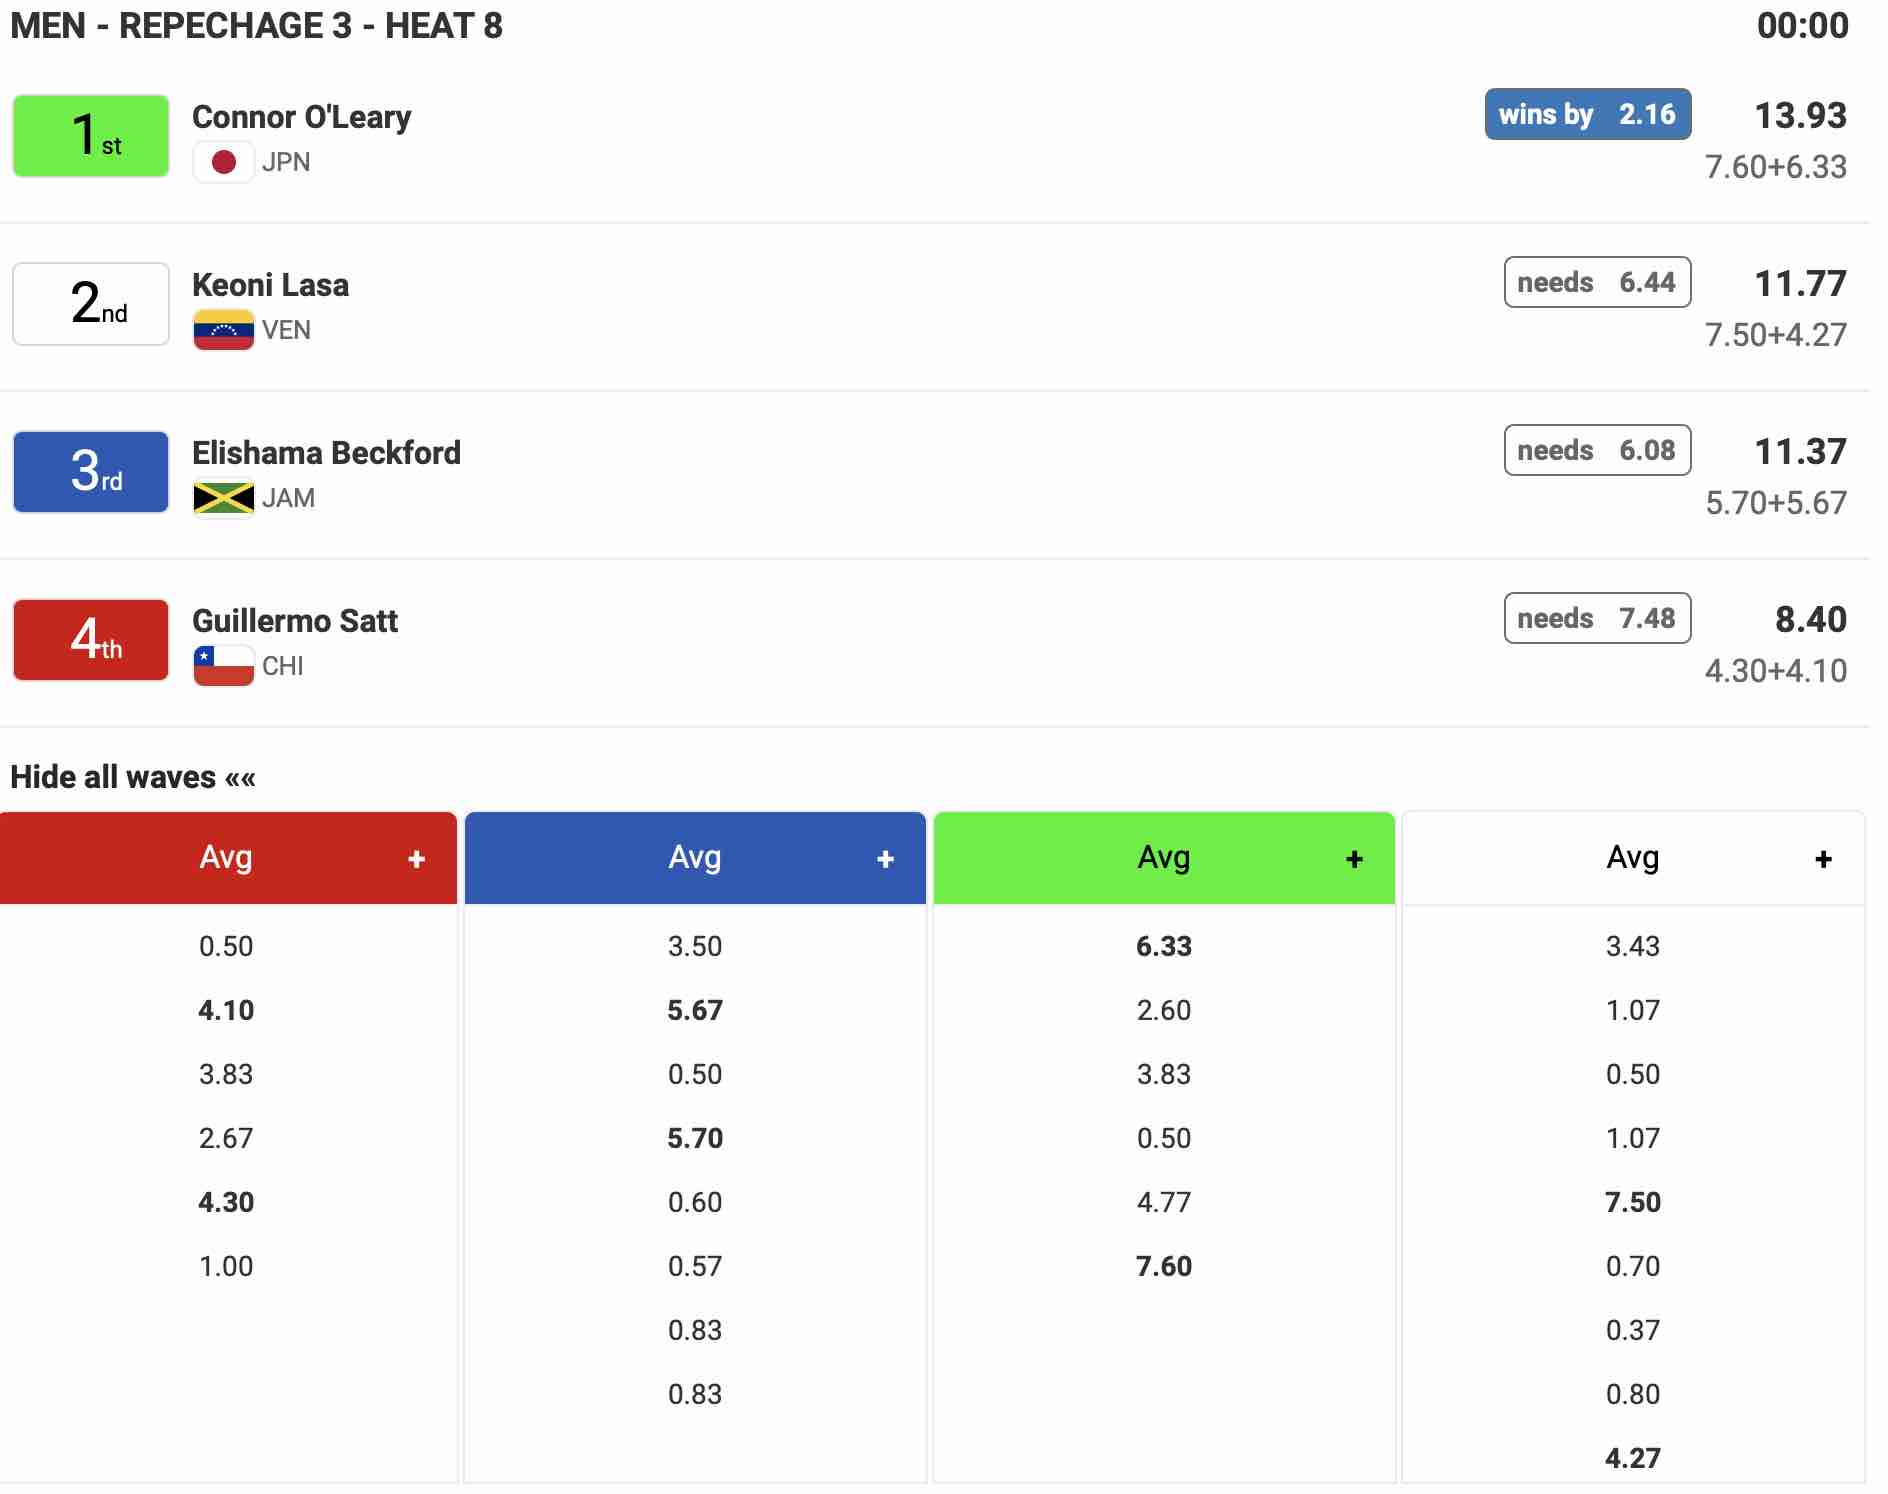Click the red 4th place badge
The image size is (1888, 1494).
point(91,640)
